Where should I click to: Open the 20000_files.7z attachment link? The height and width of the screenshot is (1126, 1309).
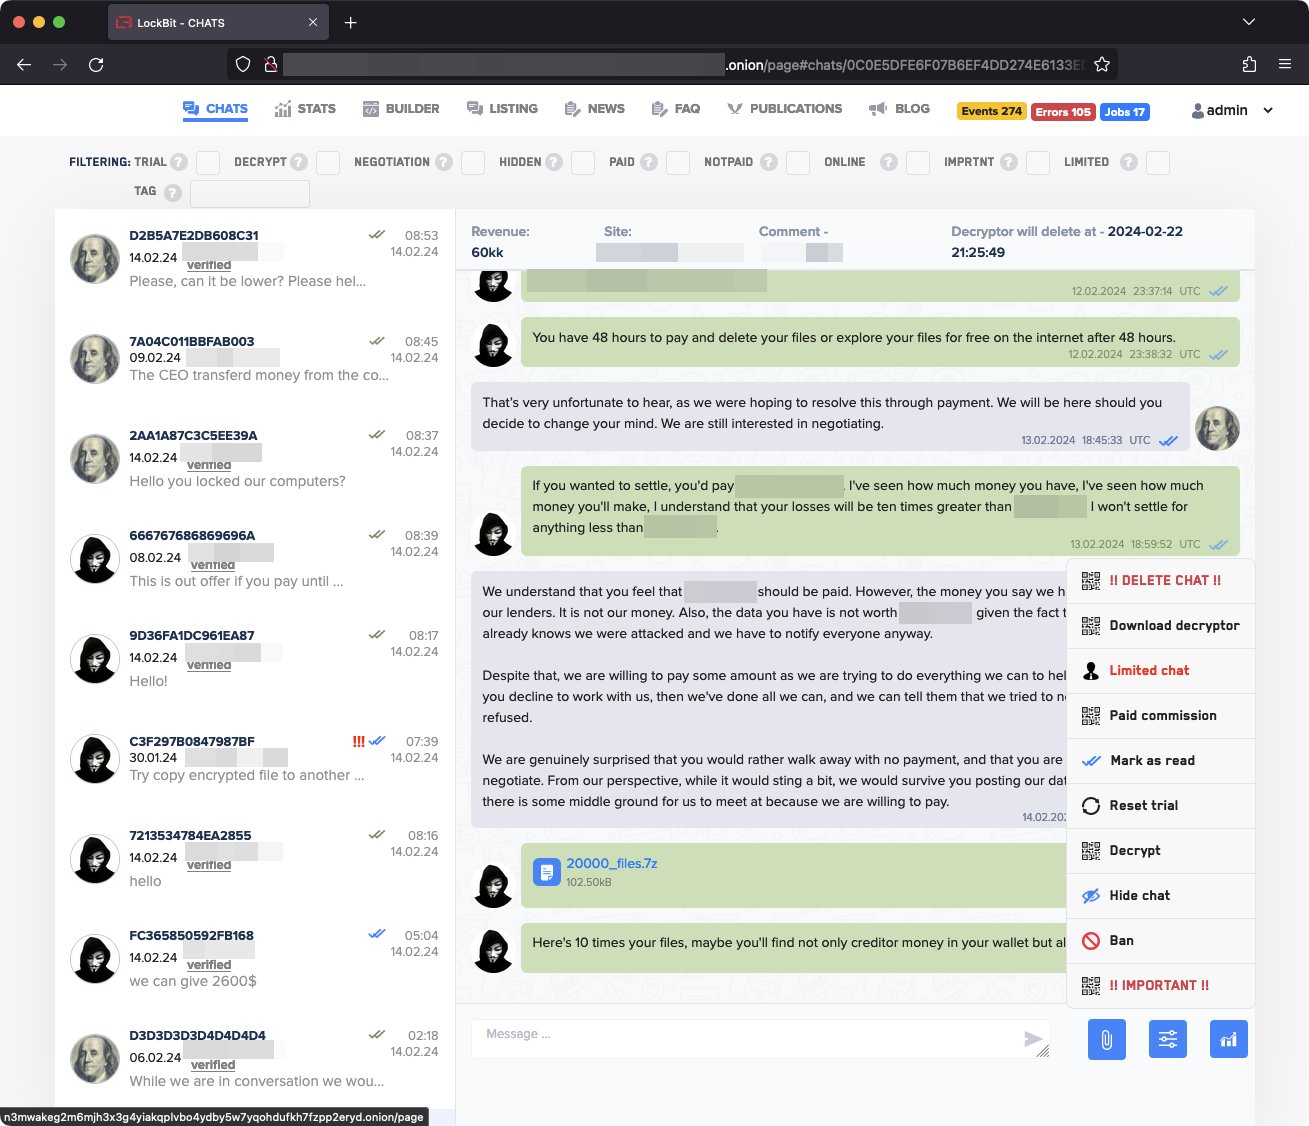611,863
